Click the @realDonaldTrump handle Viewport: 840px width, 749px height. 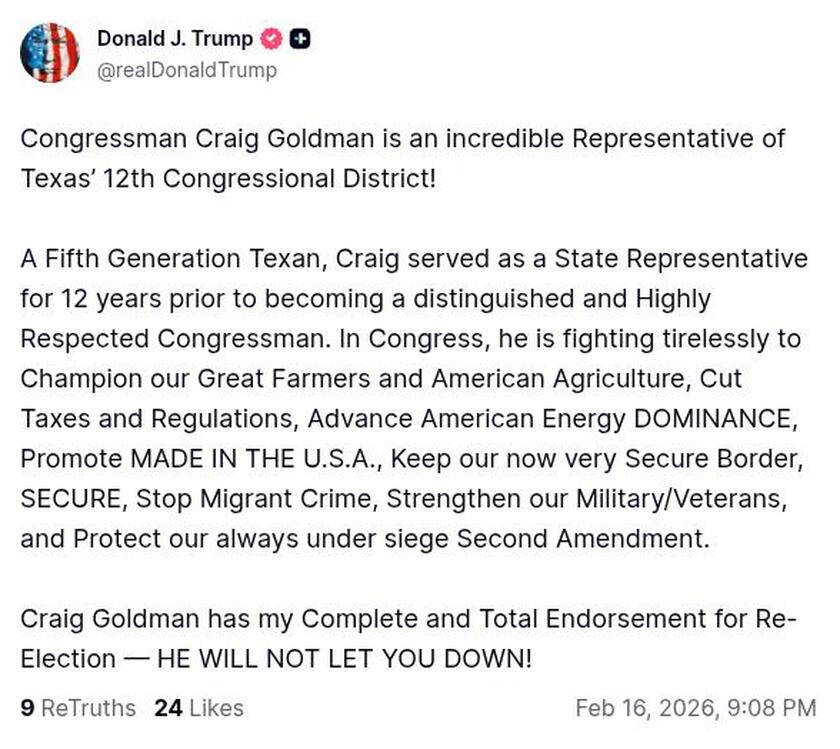point(186,71)
